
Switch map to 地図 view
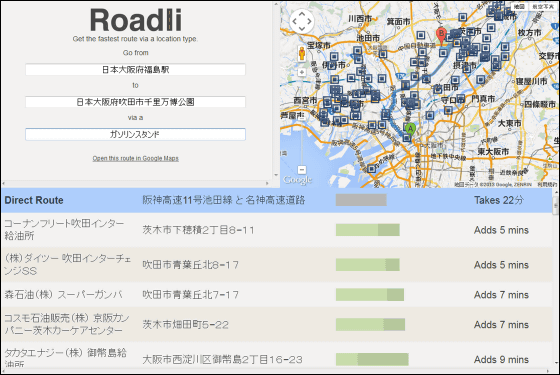point(519,7)
